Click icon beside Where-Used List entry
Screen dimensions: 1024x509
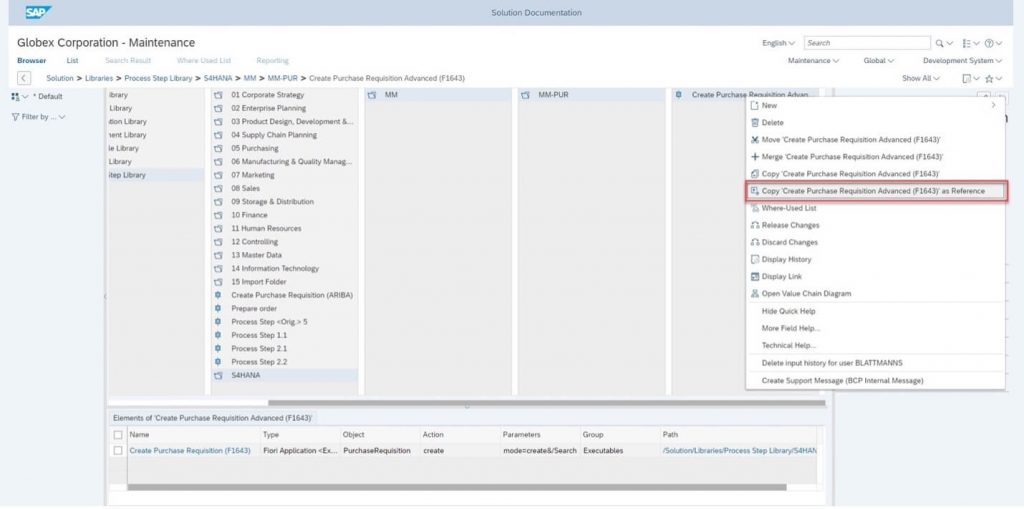pyautogui.click(x=755, y=208)
